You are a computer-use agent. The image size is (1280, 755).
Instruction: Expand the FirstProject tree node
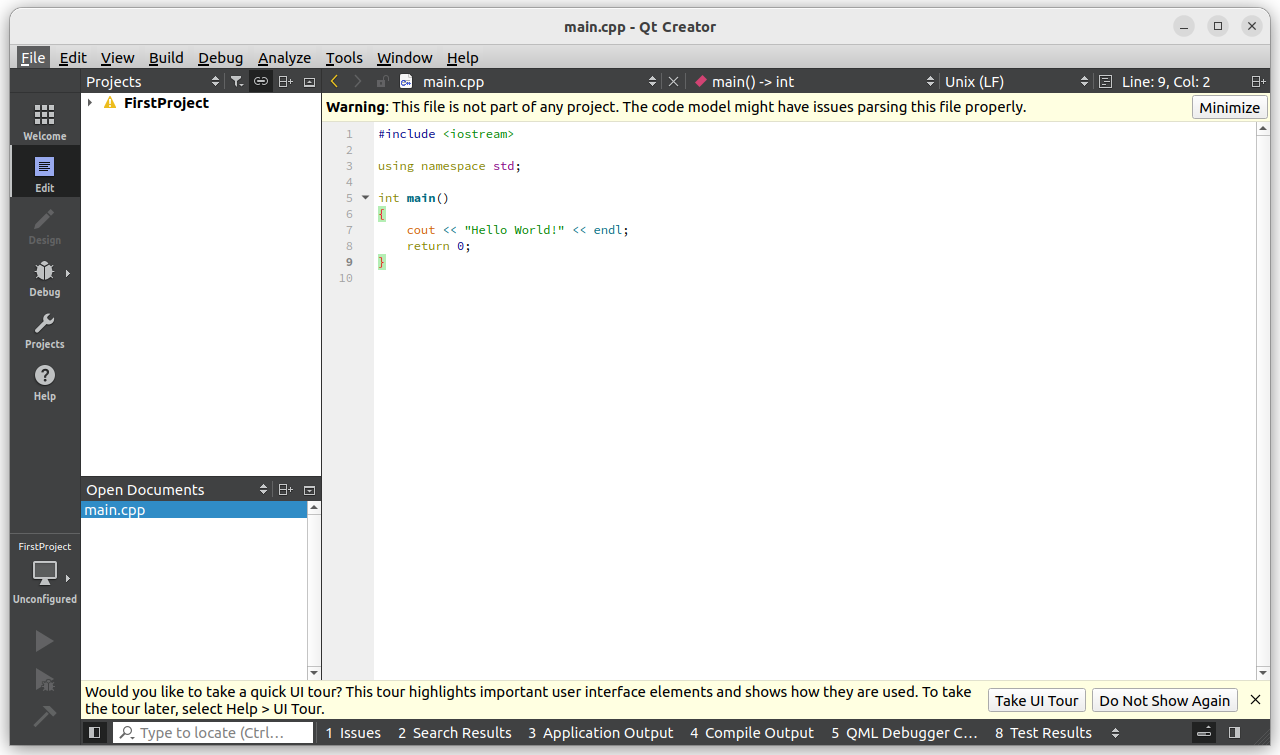[x=89, y=103]
